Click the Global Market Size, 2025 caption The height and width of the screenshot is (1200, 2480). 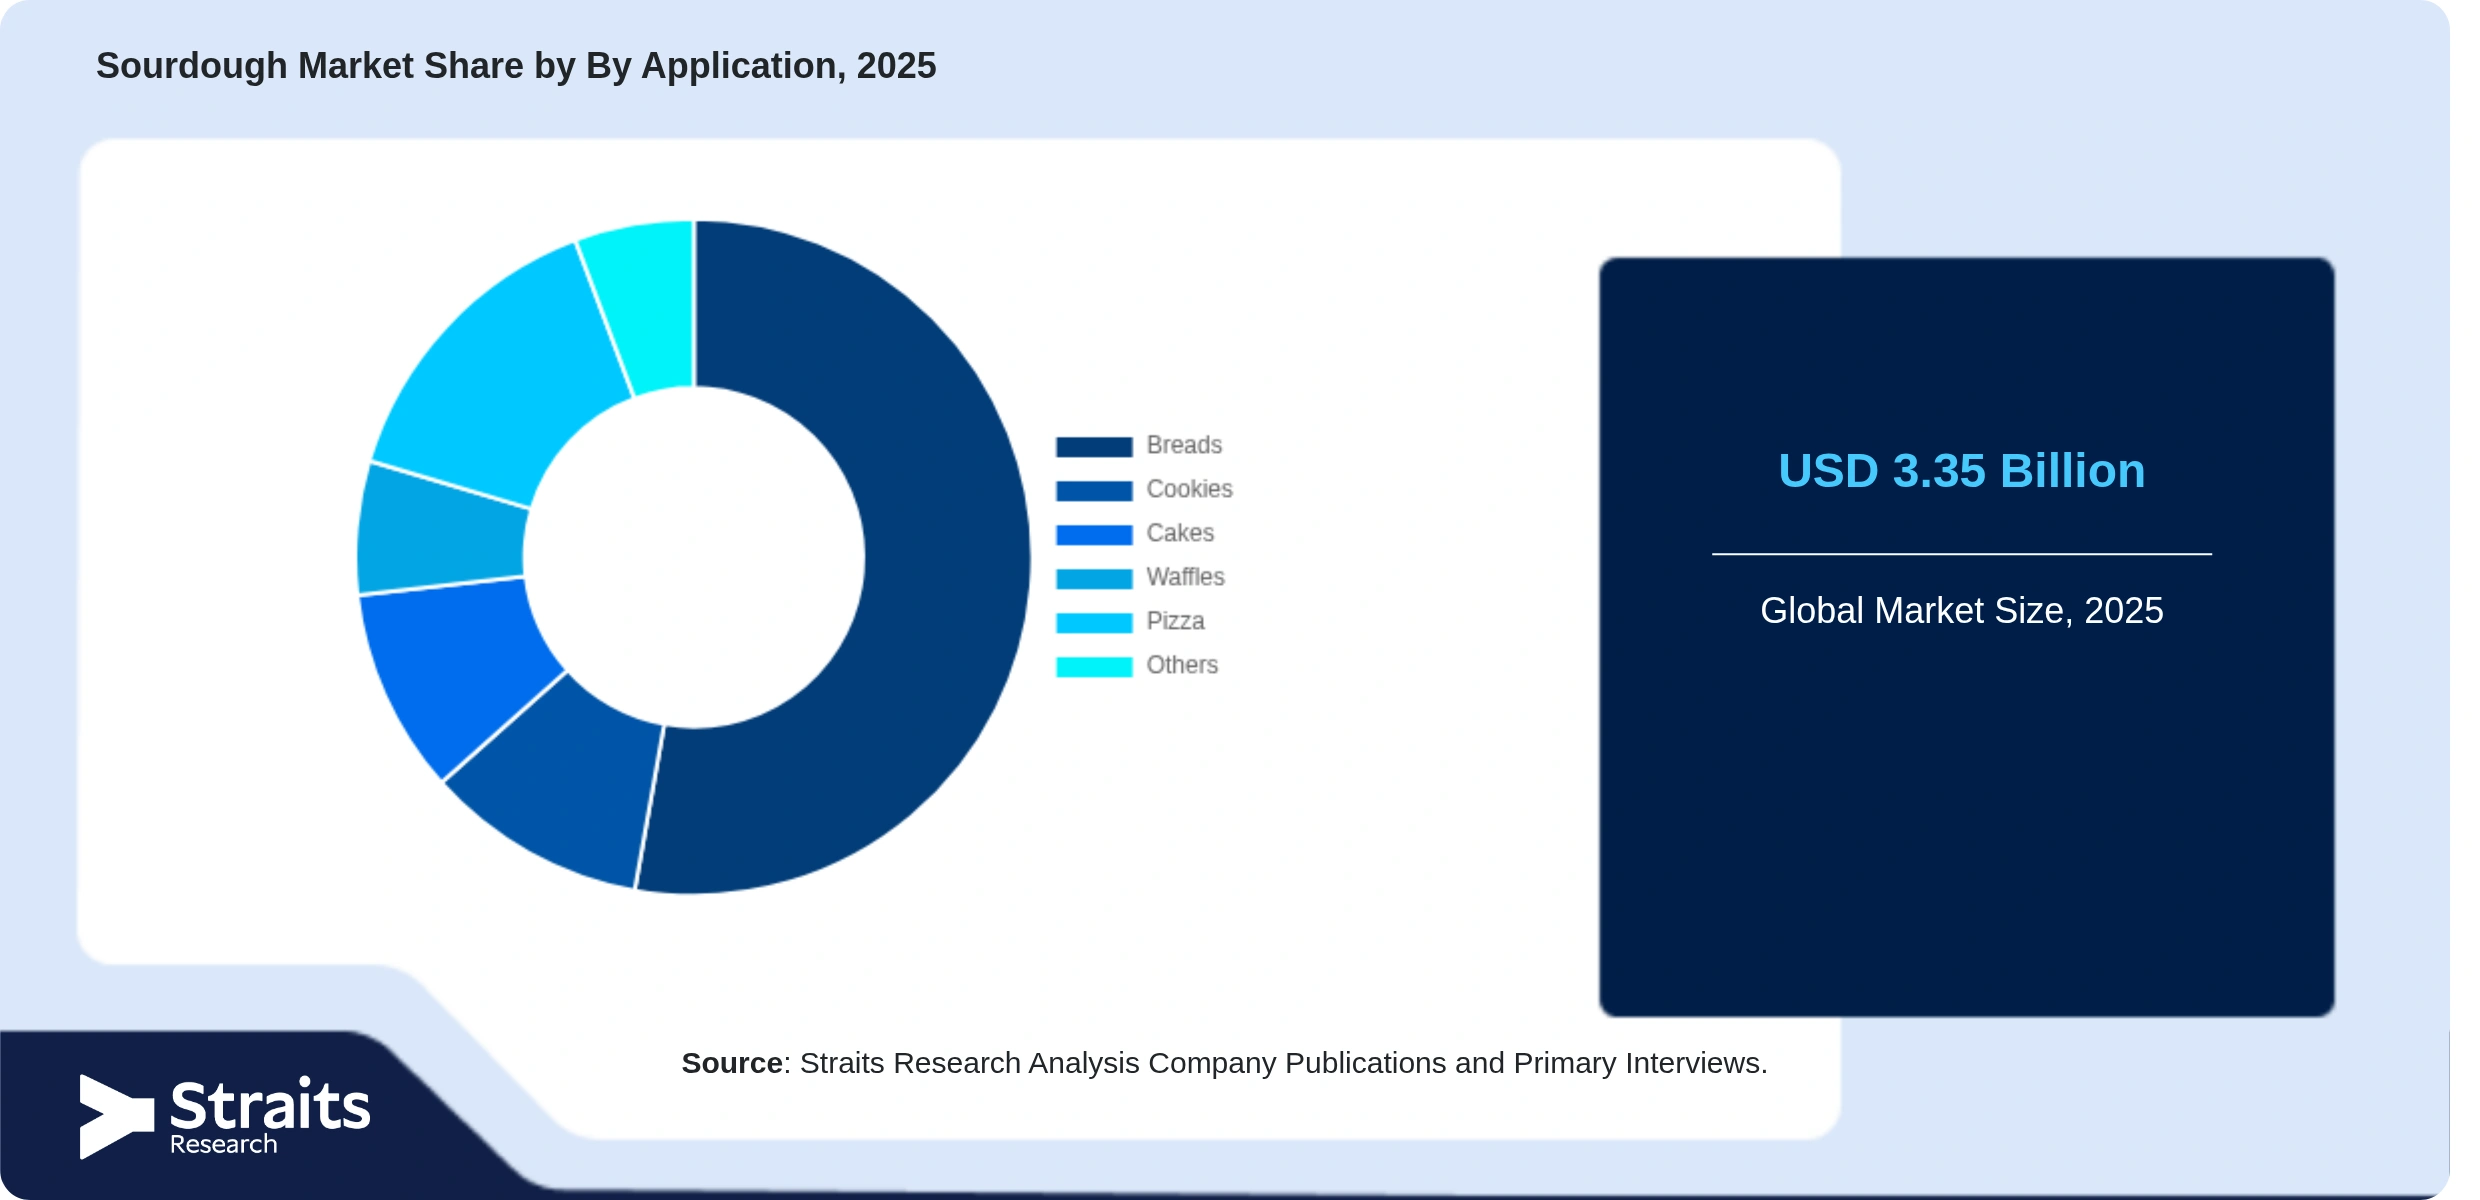(x=1961, y=610)
